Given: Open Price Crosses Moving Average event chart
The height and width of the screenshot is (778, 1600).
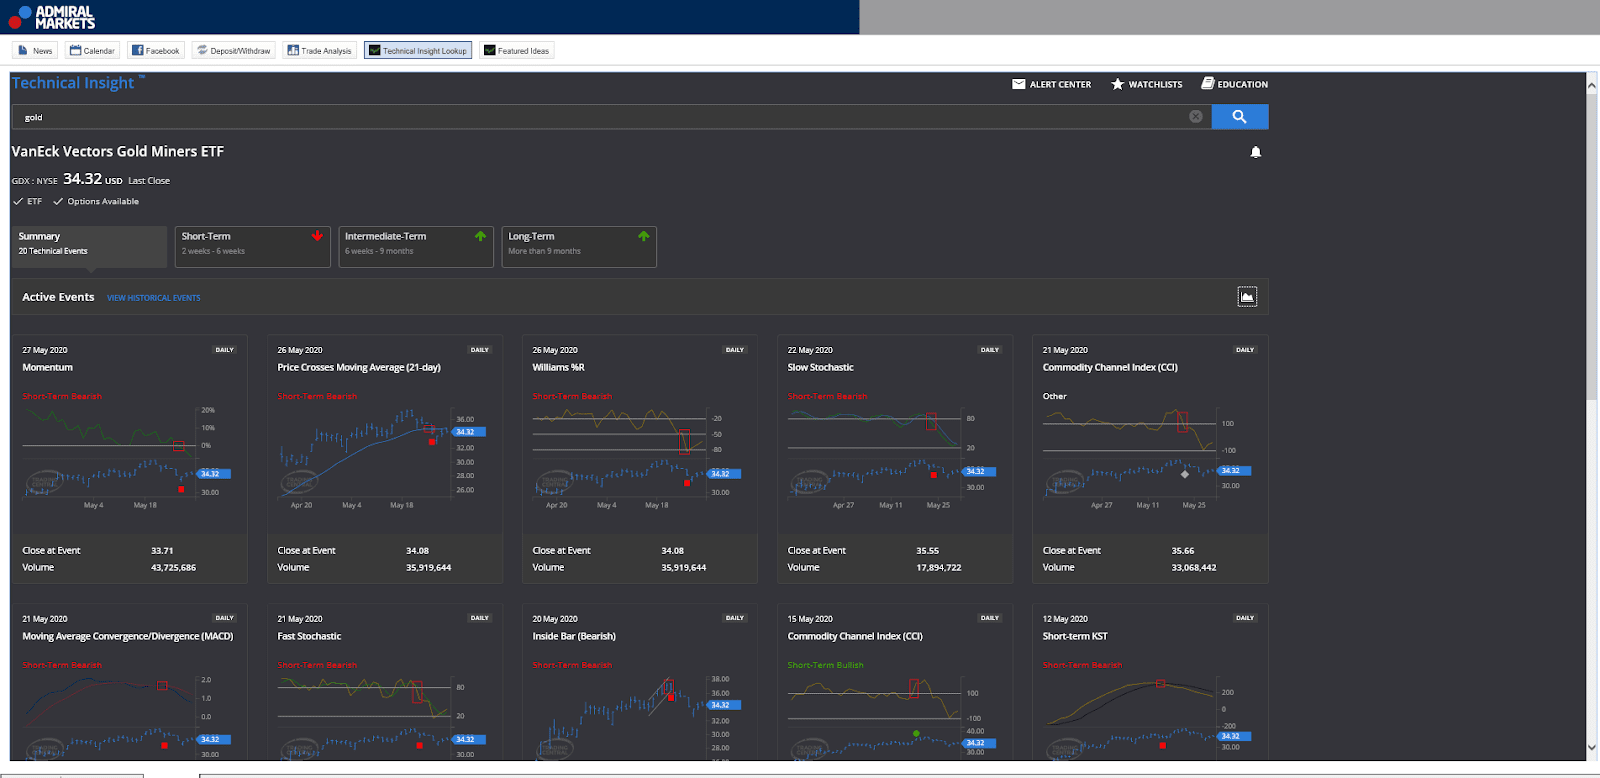Looking at the screenshot, I should (x=384, y=459).
